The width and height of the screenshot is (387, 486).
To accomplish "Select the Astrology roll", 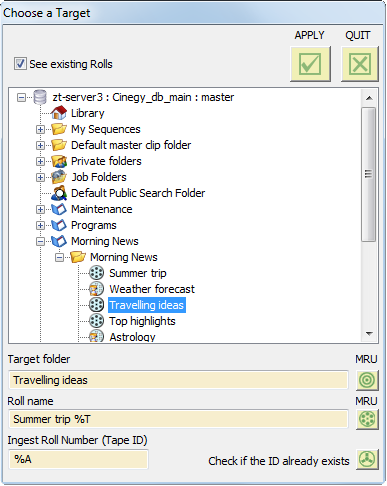I will (x=132, y=337).
